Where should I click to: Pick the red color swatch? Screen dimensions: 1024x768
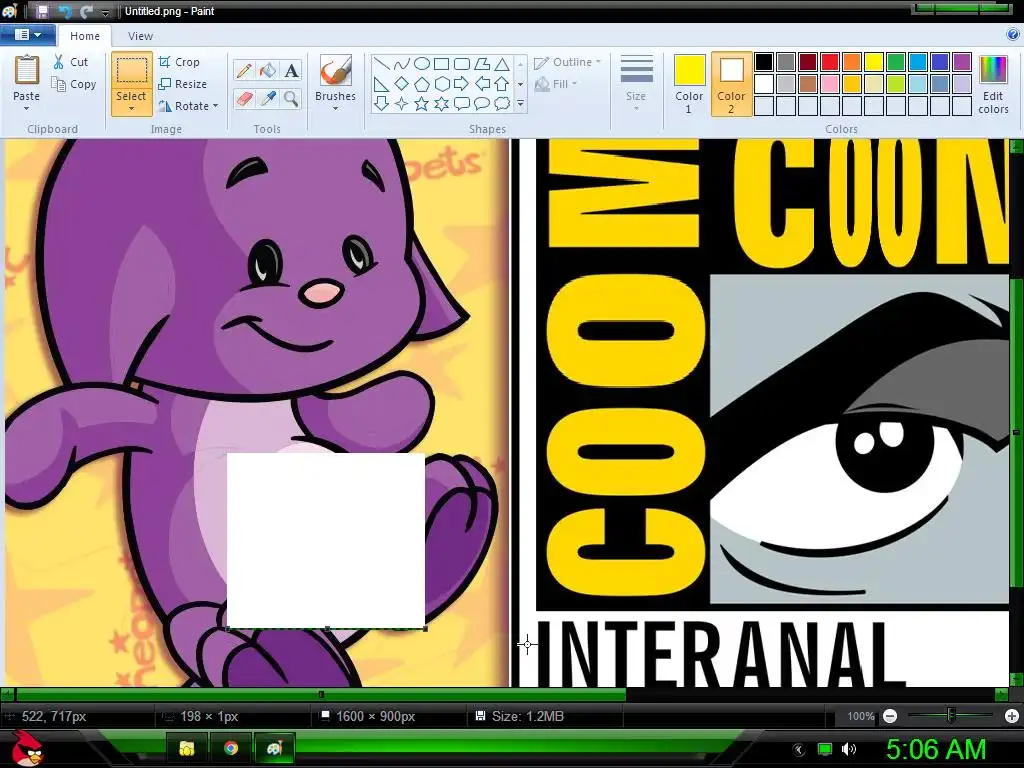pyautogui.click(x=829, y=62)
